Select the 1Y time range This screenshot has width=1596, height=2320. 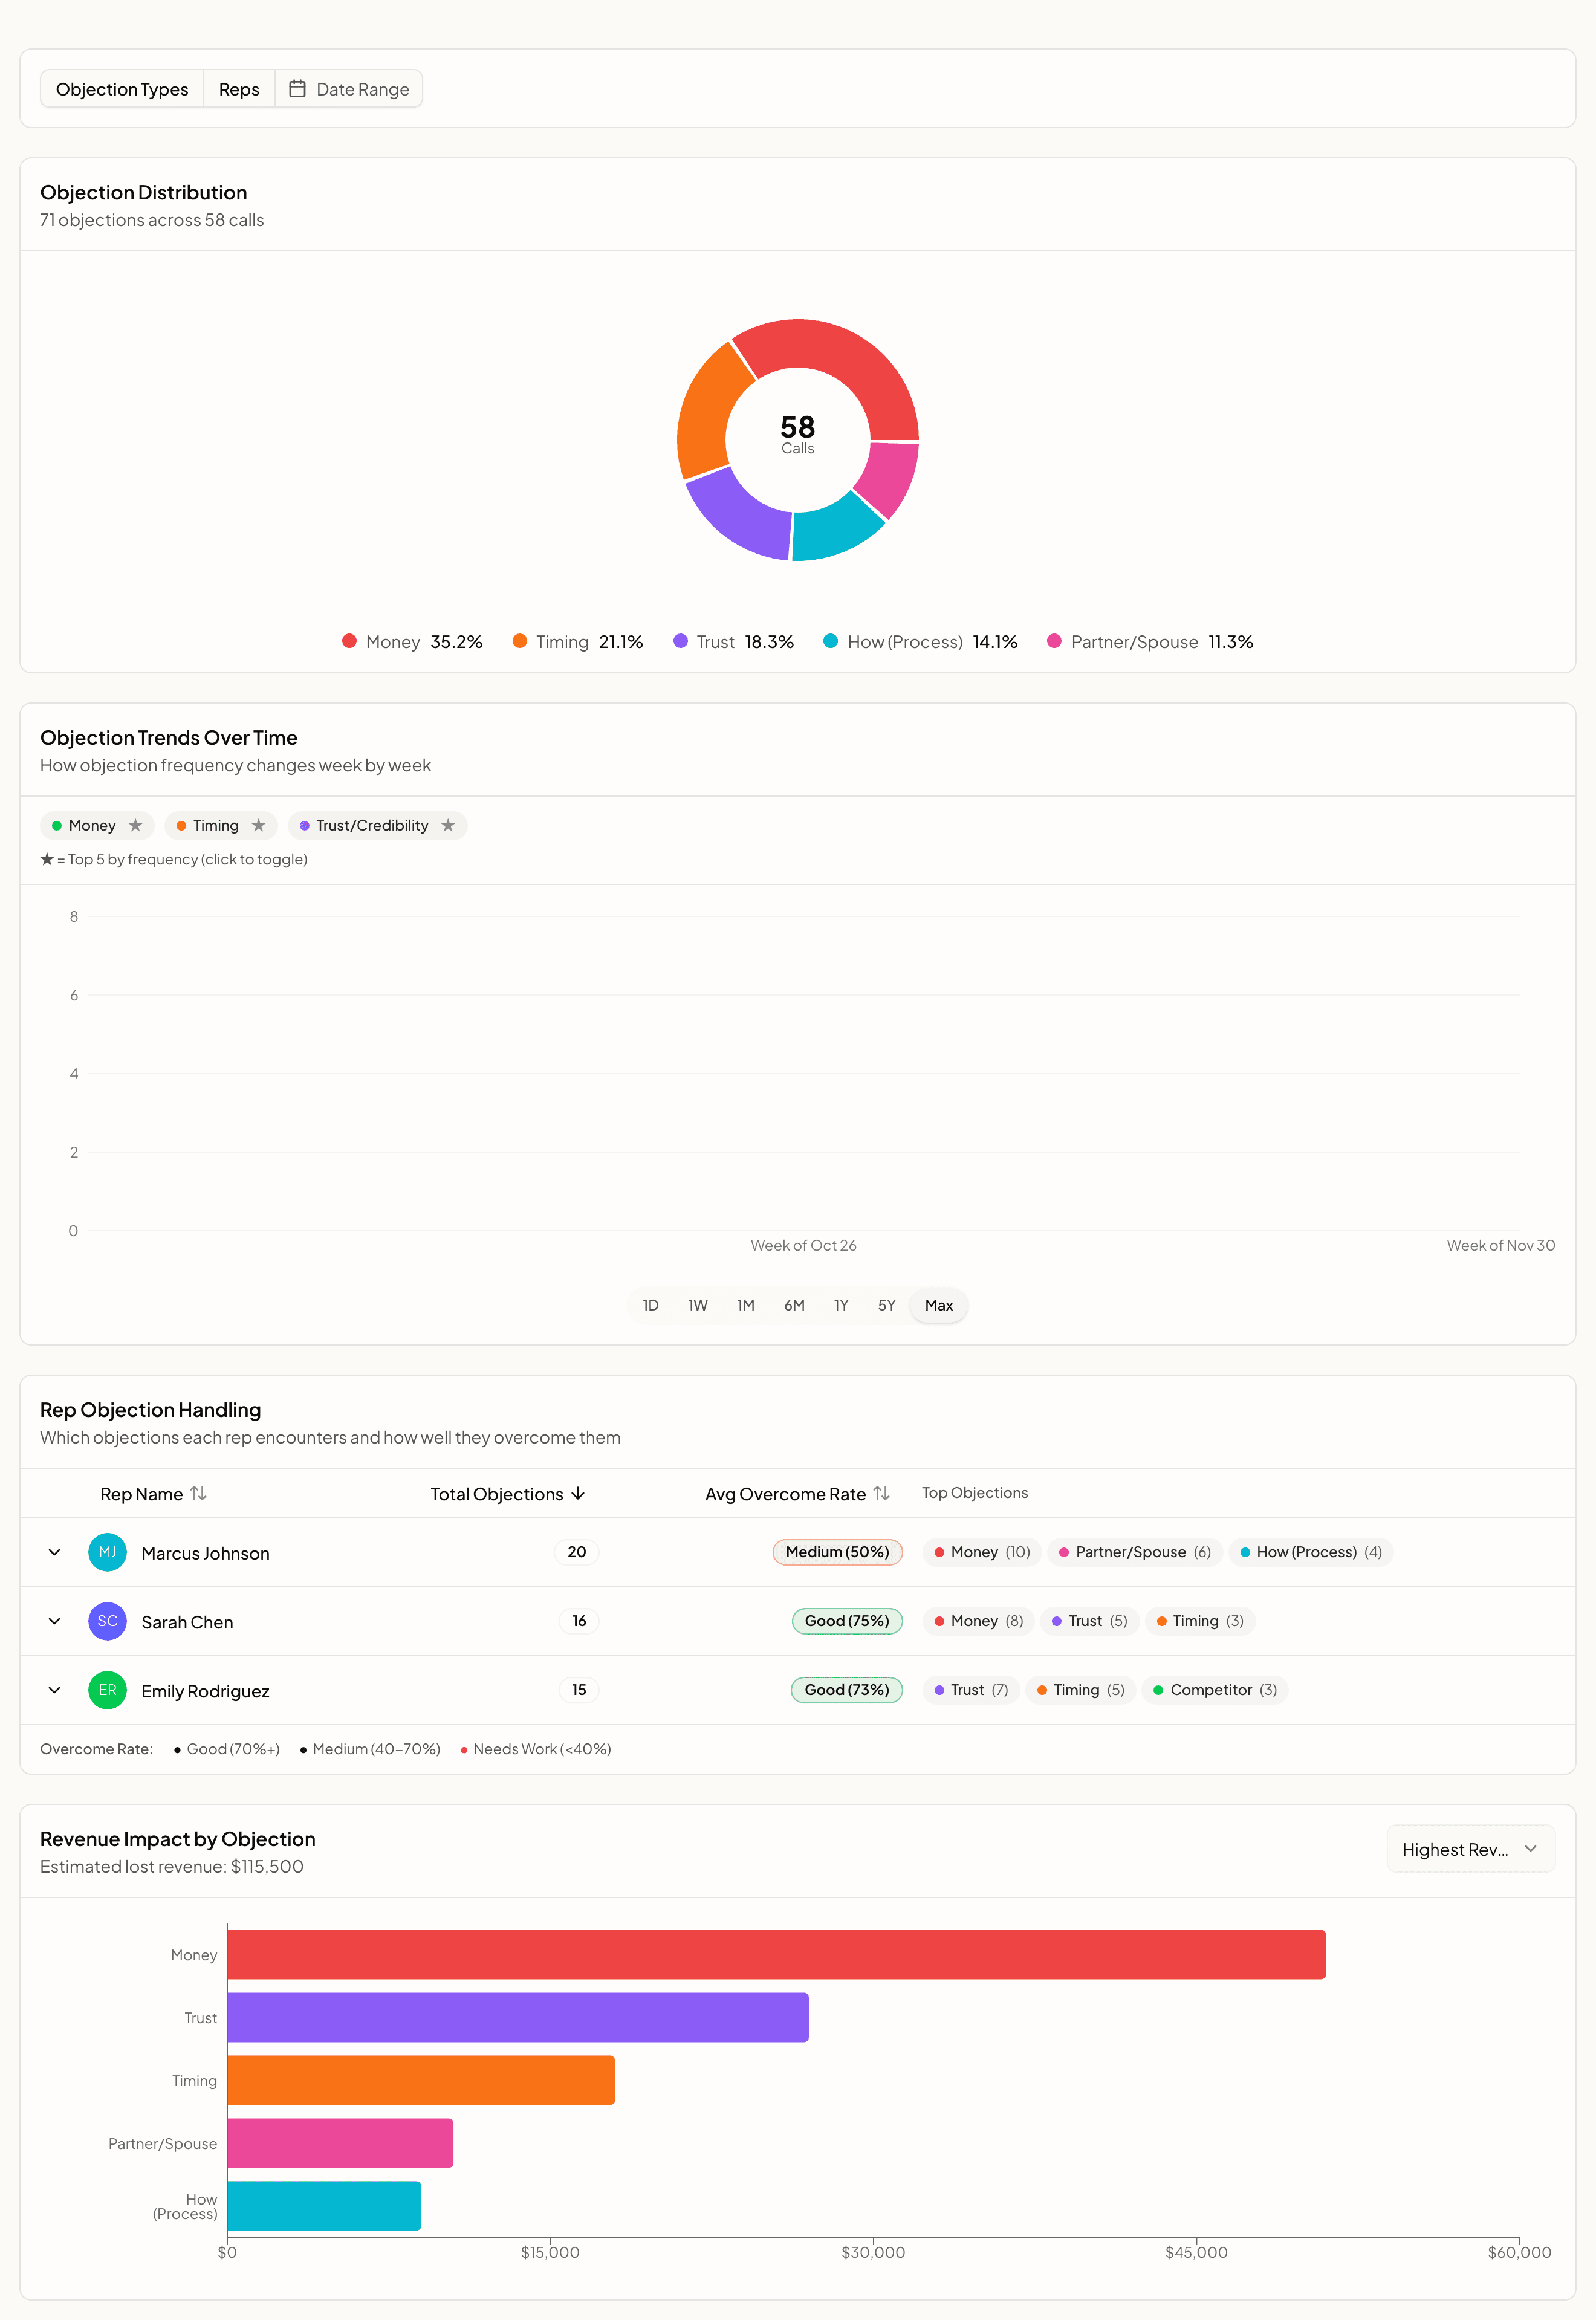click(841, 1305)
